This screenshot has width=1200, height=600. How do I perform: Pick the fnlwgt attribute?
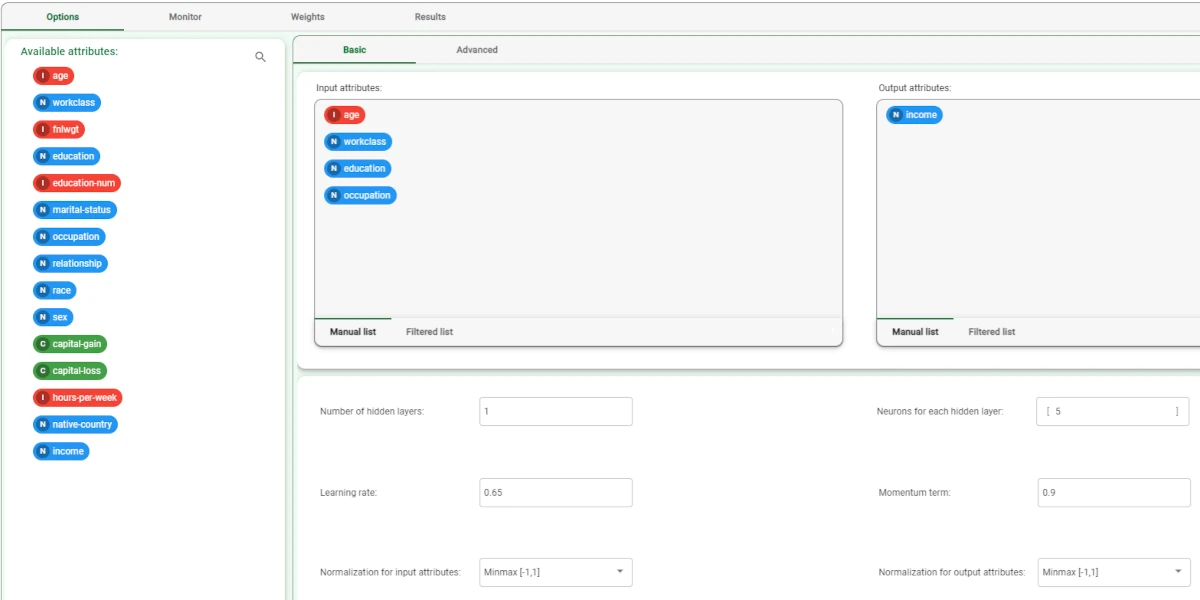pyautogui.click(x=58, y=129)
